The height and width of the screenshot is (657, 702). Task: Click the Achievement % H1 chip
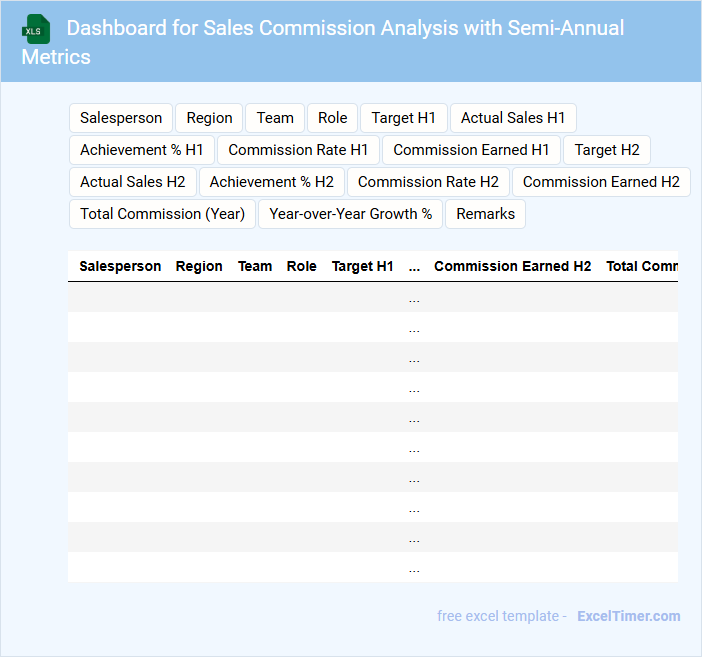pos(142,150)
